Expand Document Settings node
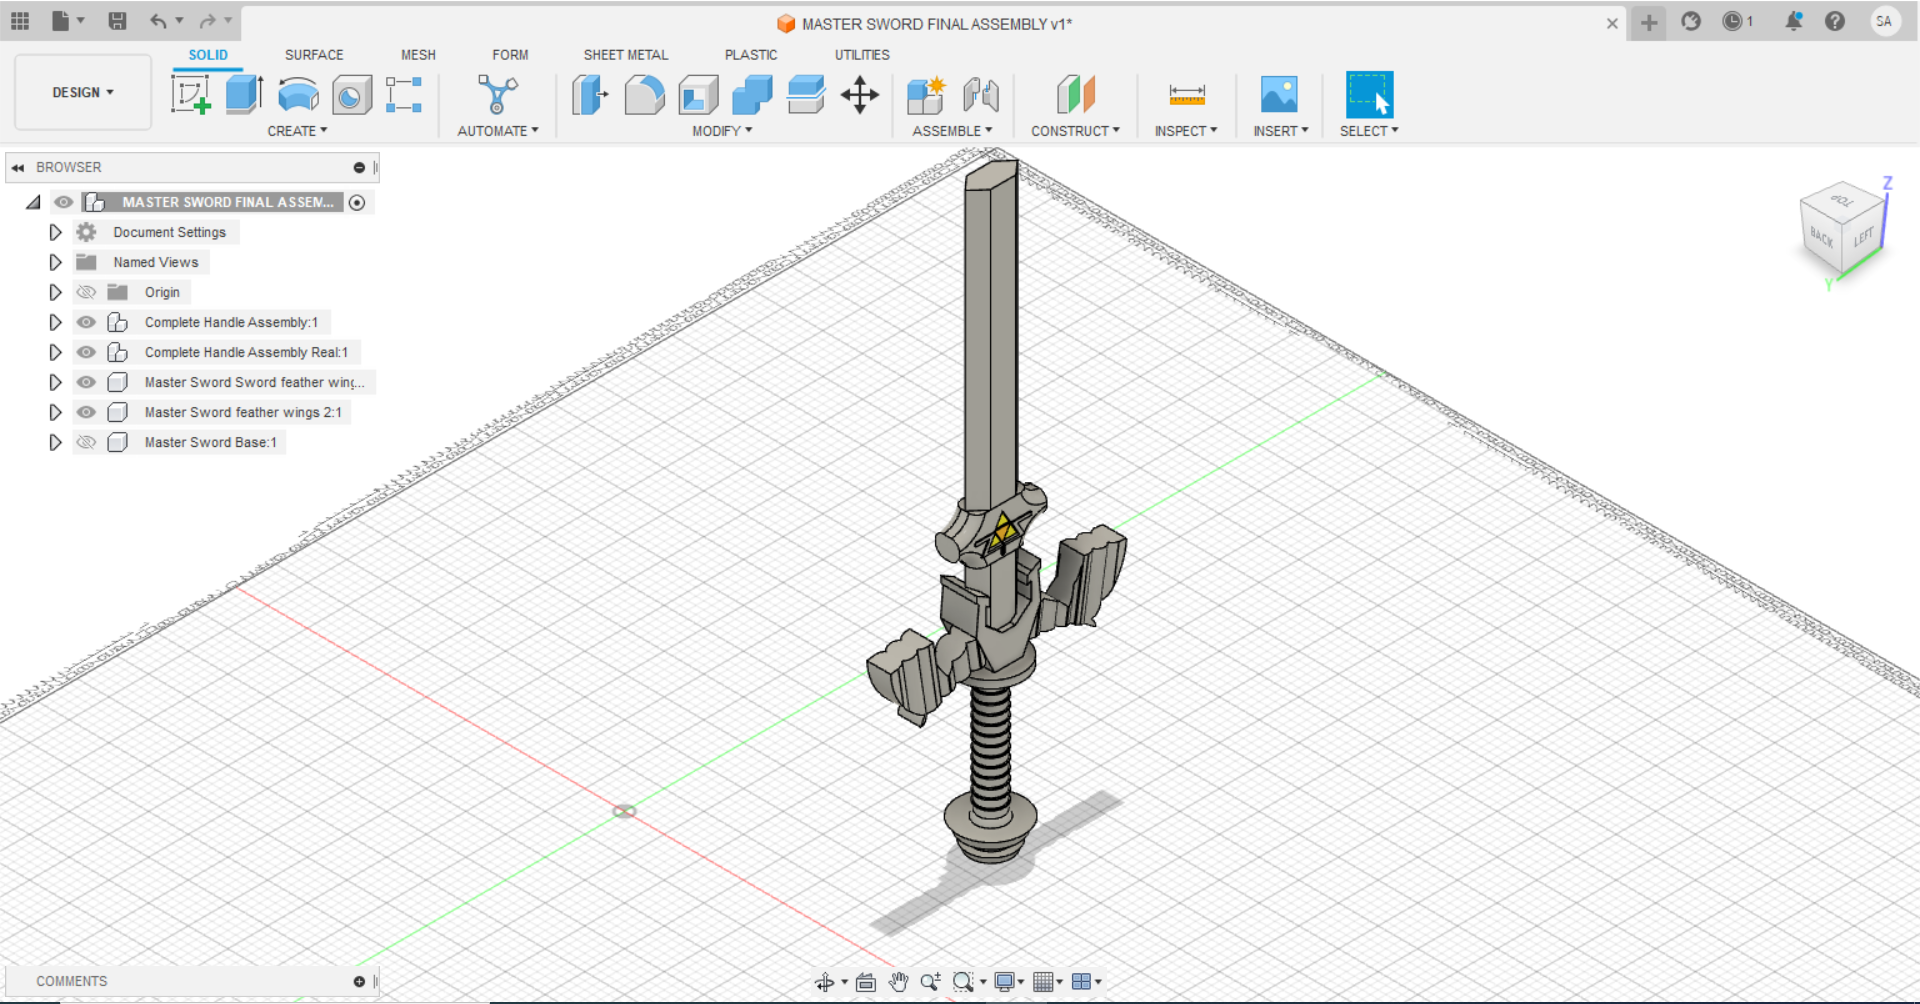Image resolution: width=1920 pixels, height=1004 pixels. click(55, 232)
